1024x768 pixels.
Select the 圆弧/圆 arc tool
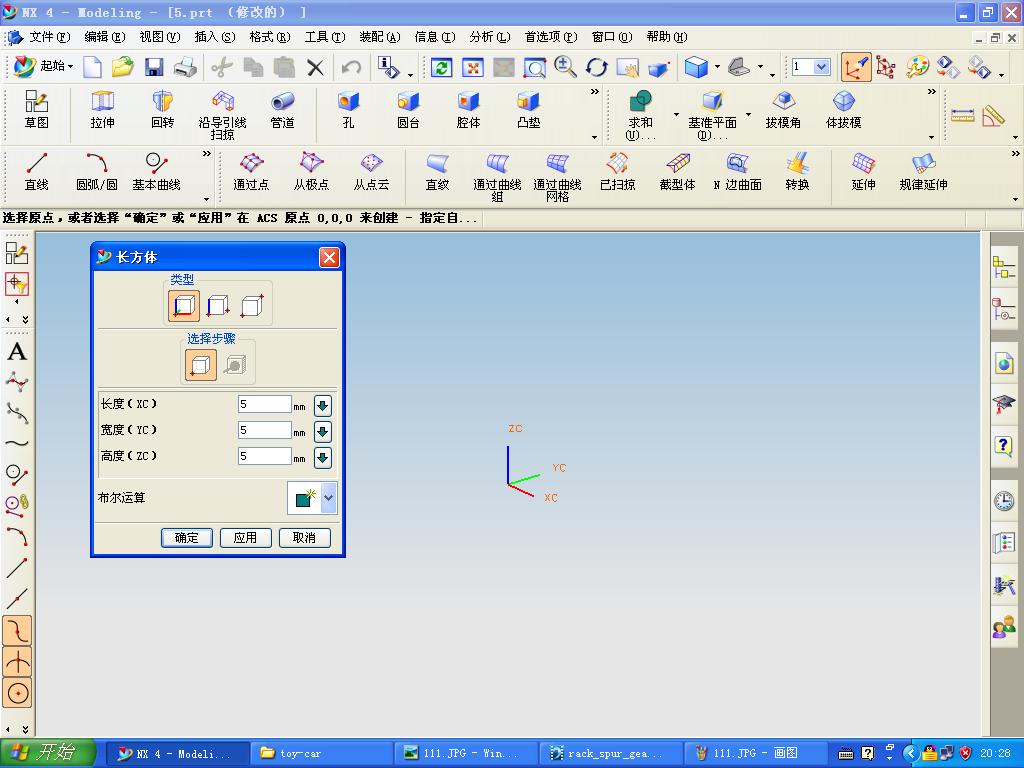tap(97, 172)
